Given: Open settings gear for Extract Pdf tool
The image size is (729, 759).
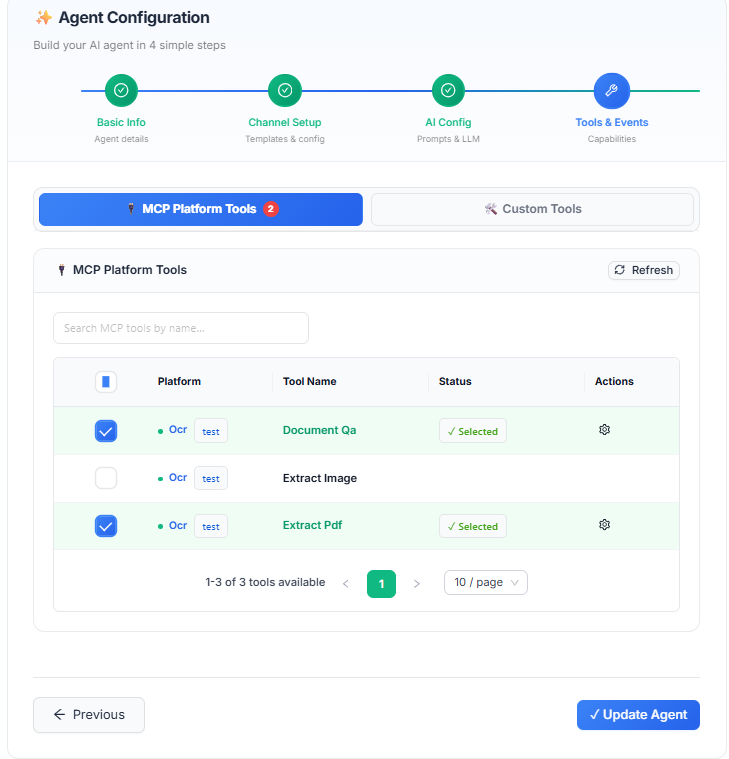Looking at the screenshot, I should pyautogui.click(x=604, y=525).
